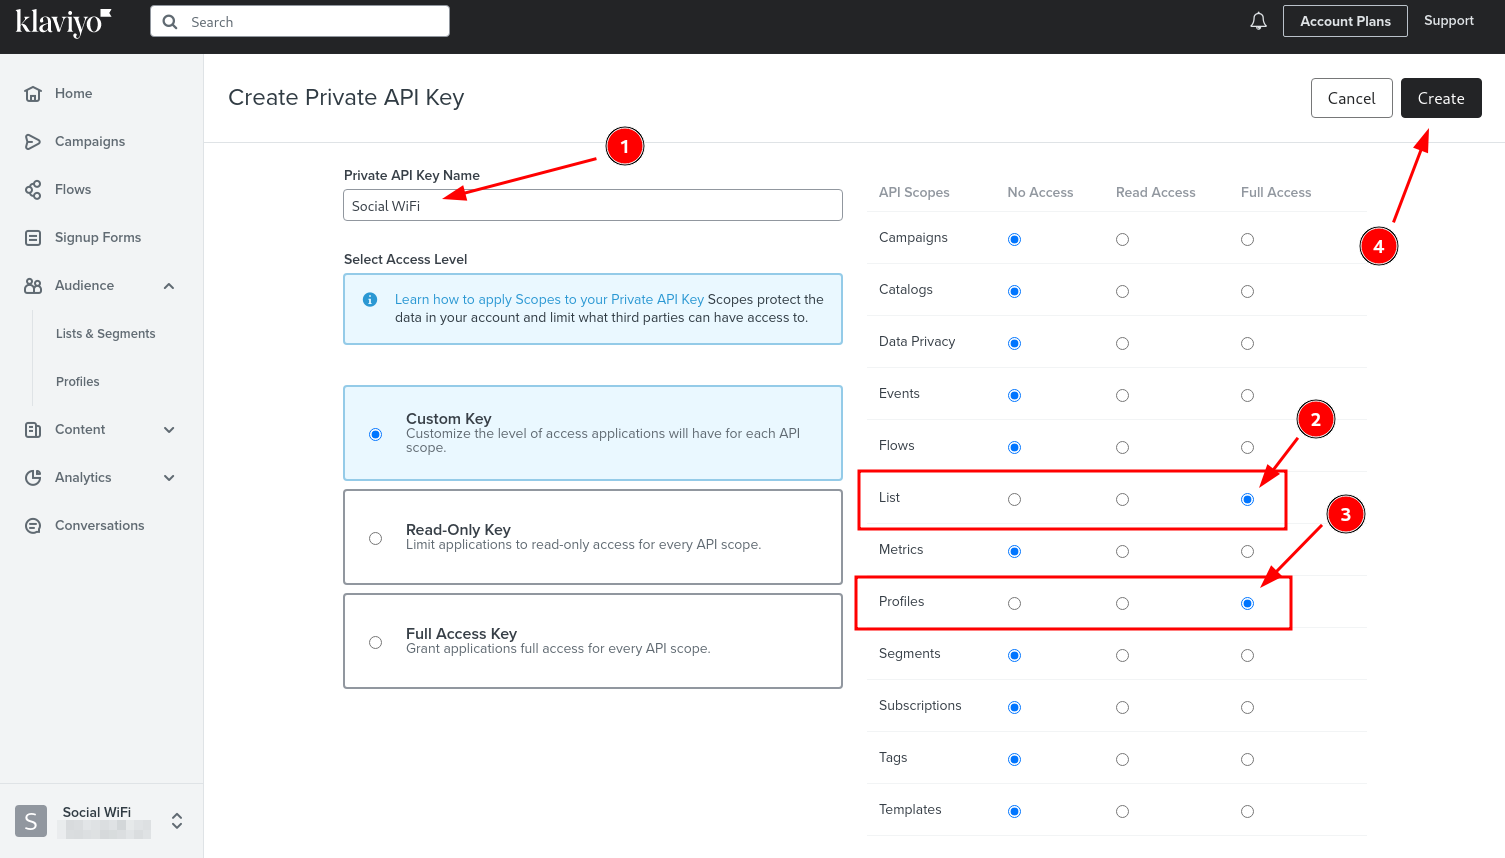Set Campaigns scope to Read Access
The width and height of the screenshot is (1505, 858).
tap(1122, 239)
